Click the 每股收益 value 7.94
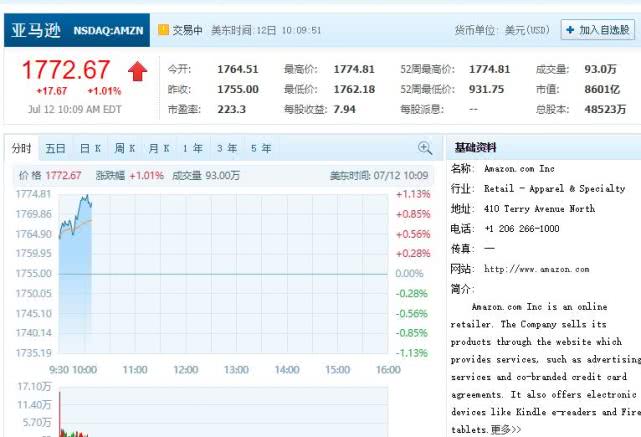Image resolution: width=641 pixels, height=437 pixels. click(x=344, y=109)
